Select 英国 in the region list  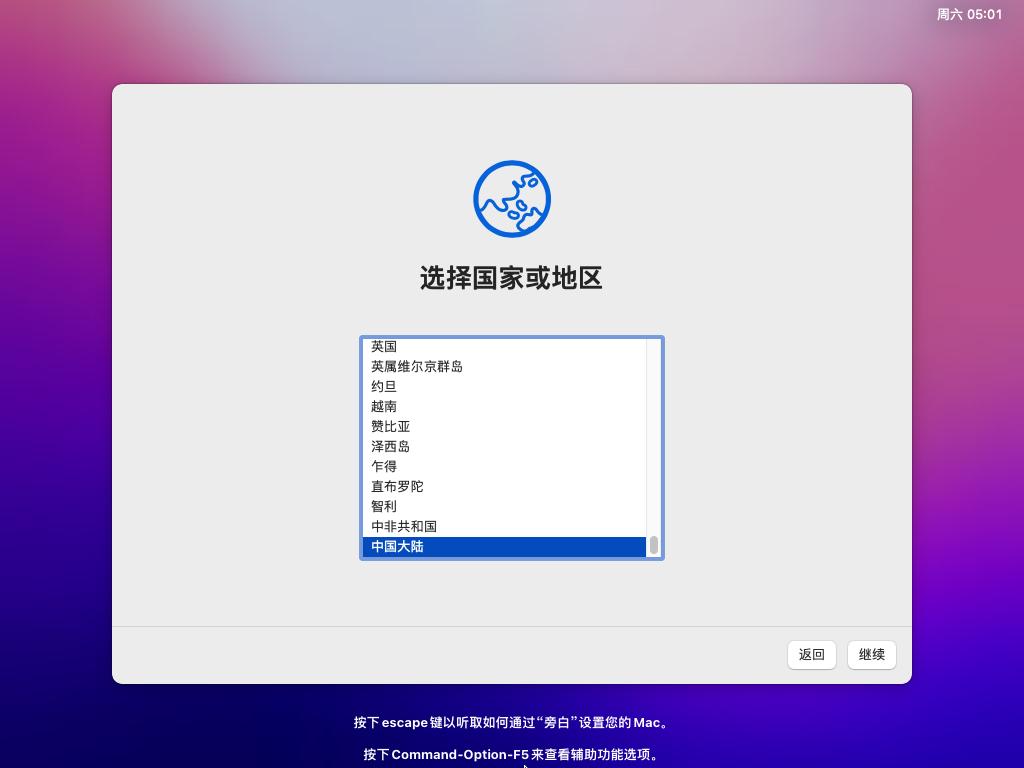tap(384, 347)
